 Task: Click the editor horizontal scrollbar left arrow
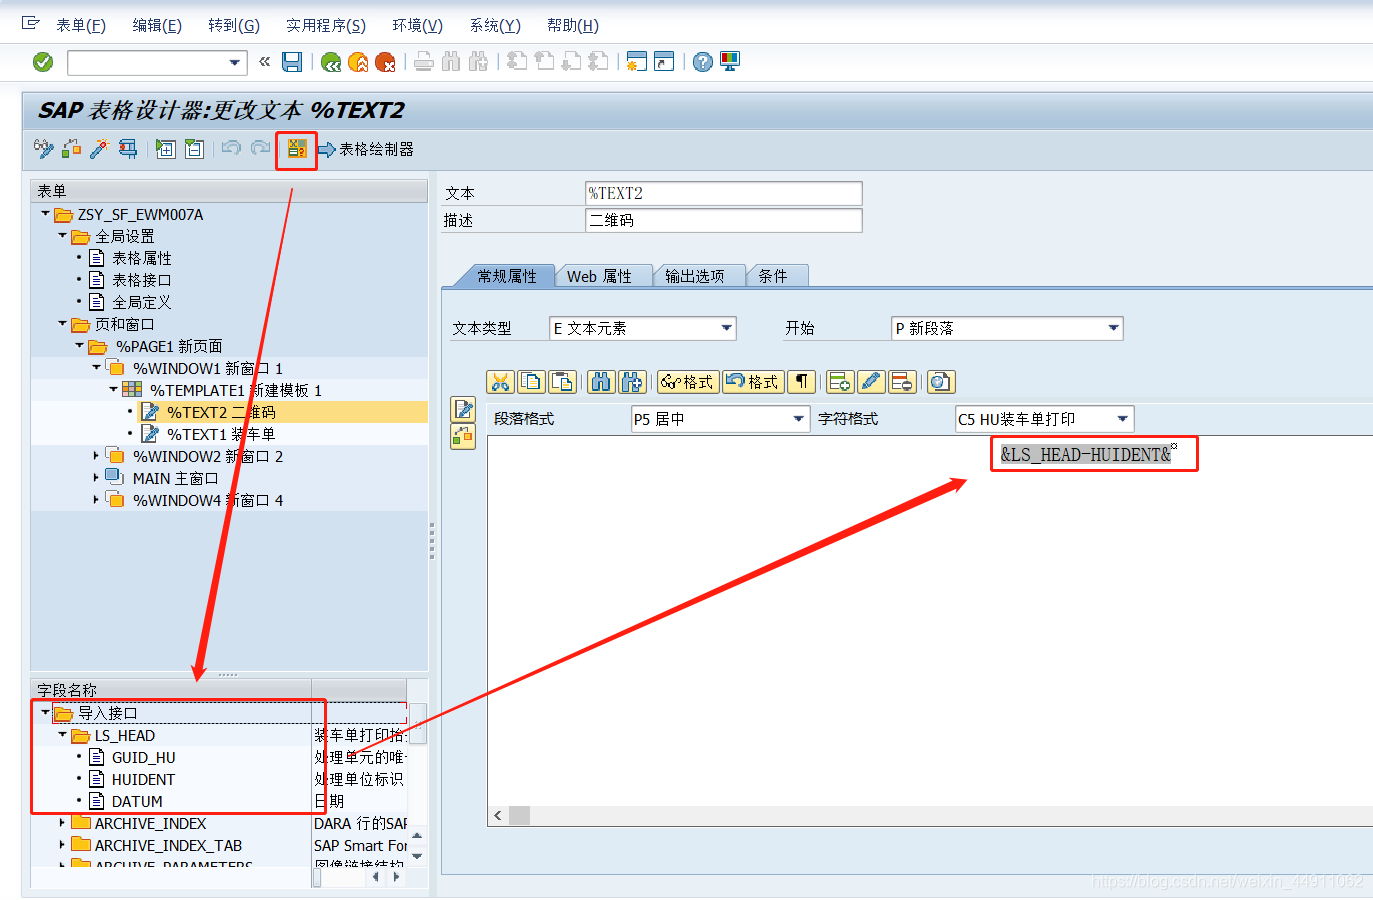tap(498, 815)
